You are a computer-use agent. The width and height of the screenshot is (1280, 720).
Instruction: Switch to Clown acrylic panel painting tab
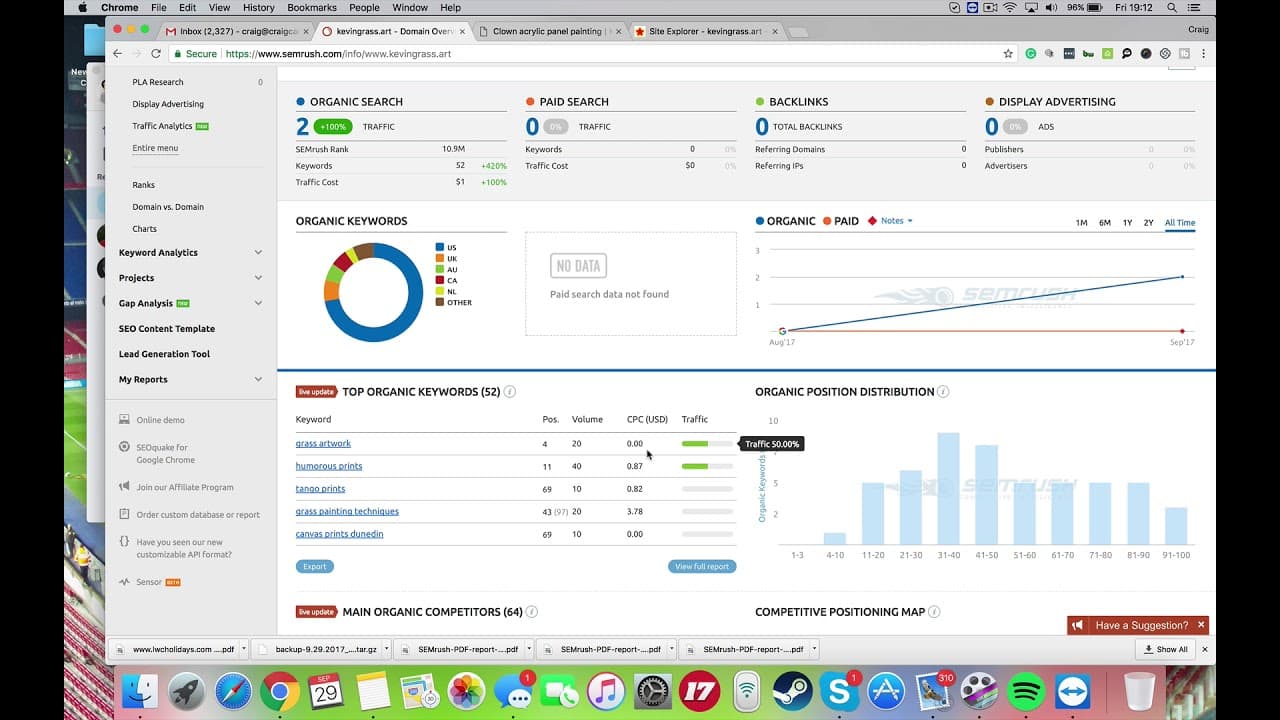coord(547,31)
